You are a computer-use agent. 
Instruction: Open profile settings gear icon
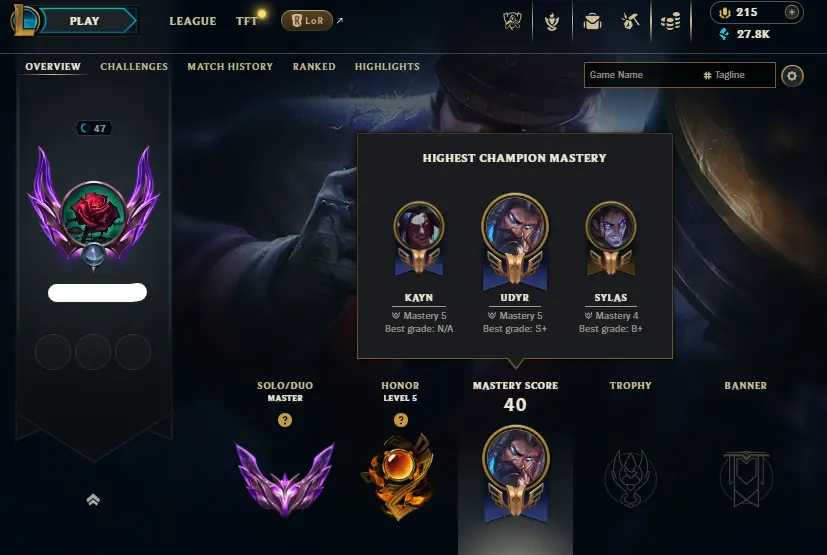[x=792, y=75]
